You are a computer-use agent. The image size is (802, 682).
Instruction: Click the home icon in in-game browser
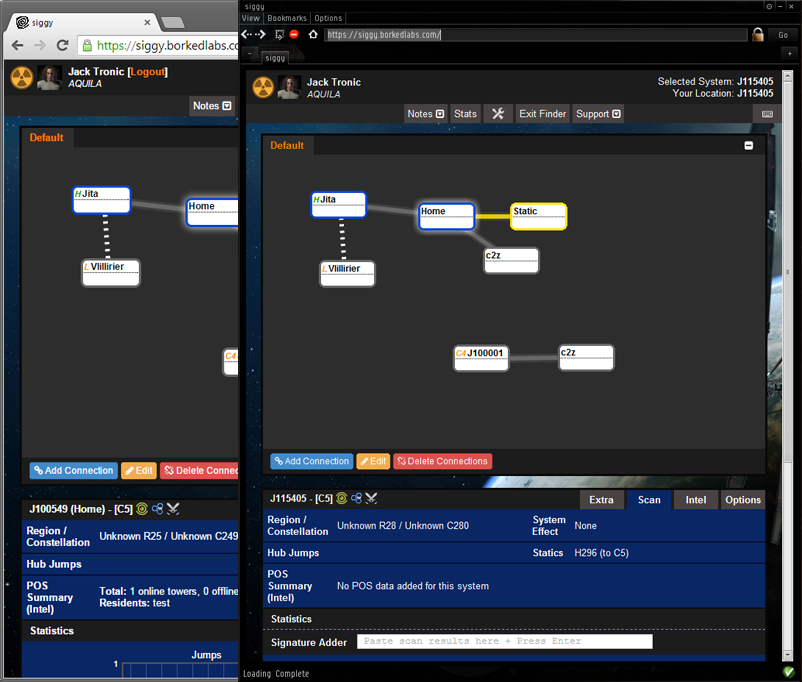pos(312,34)
